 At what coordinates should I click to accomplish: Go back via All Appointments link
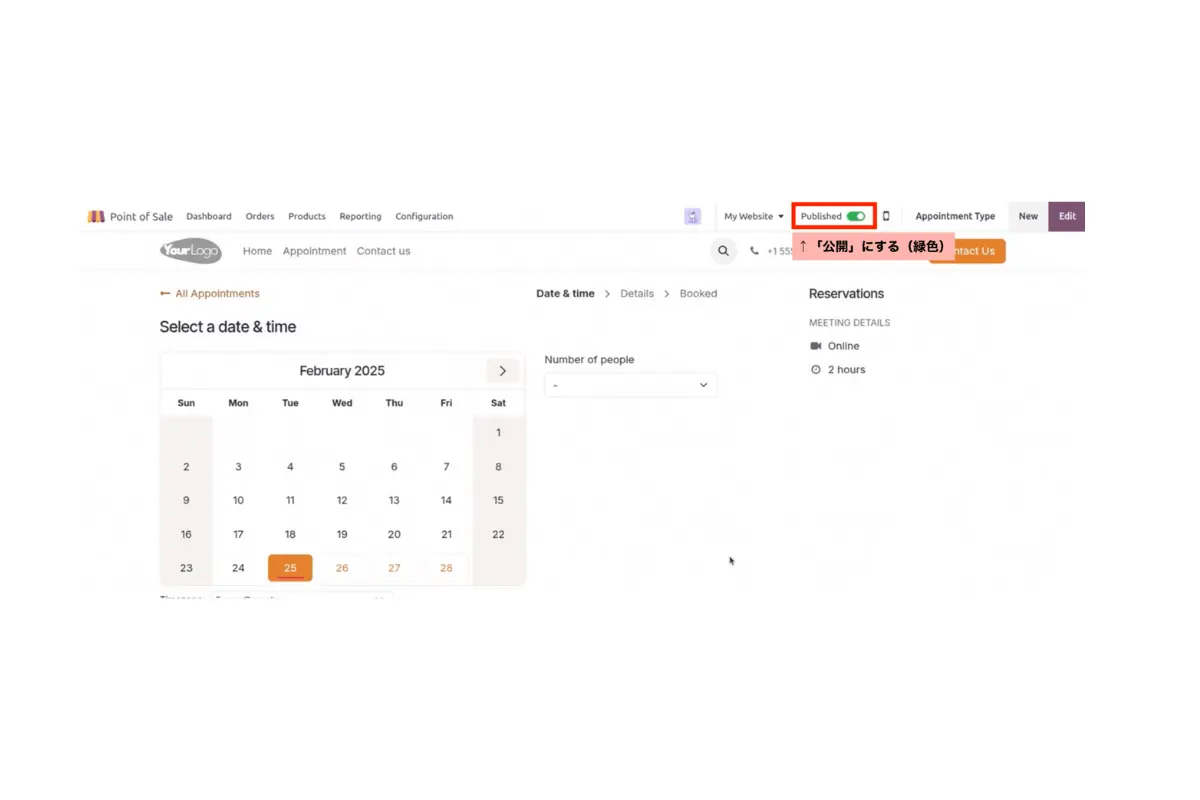(210, 294)
